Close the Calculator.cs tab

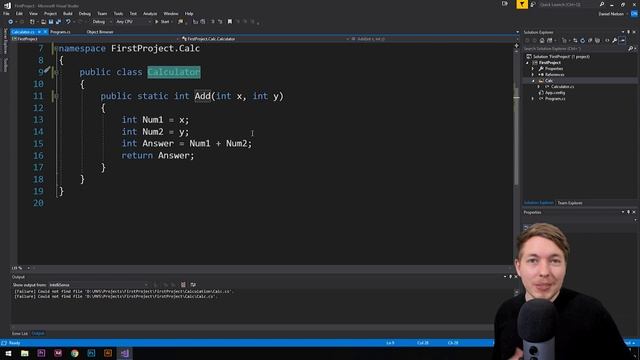(45, 32)
